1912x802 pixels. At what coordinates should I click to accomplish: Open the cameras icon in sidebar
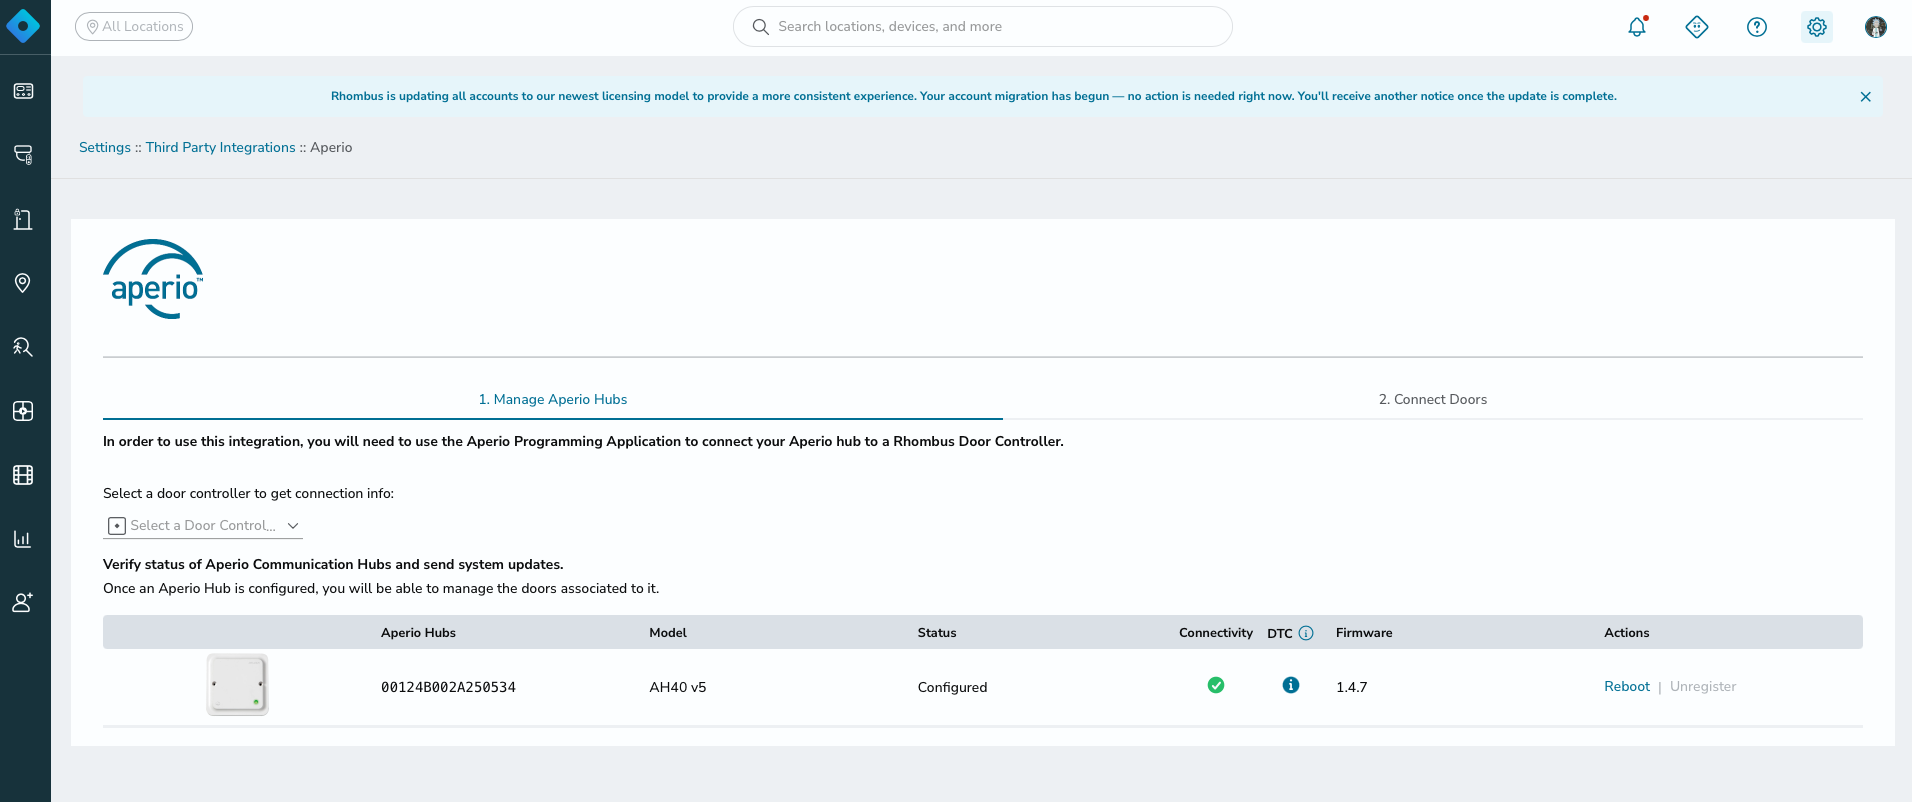pos(23,155)
